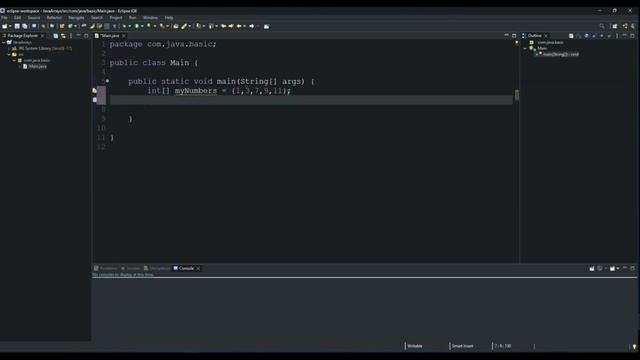This screenshot has width=640, height=360.
Task: Click the Save All toolbar icon
Action: click(24, 26)
